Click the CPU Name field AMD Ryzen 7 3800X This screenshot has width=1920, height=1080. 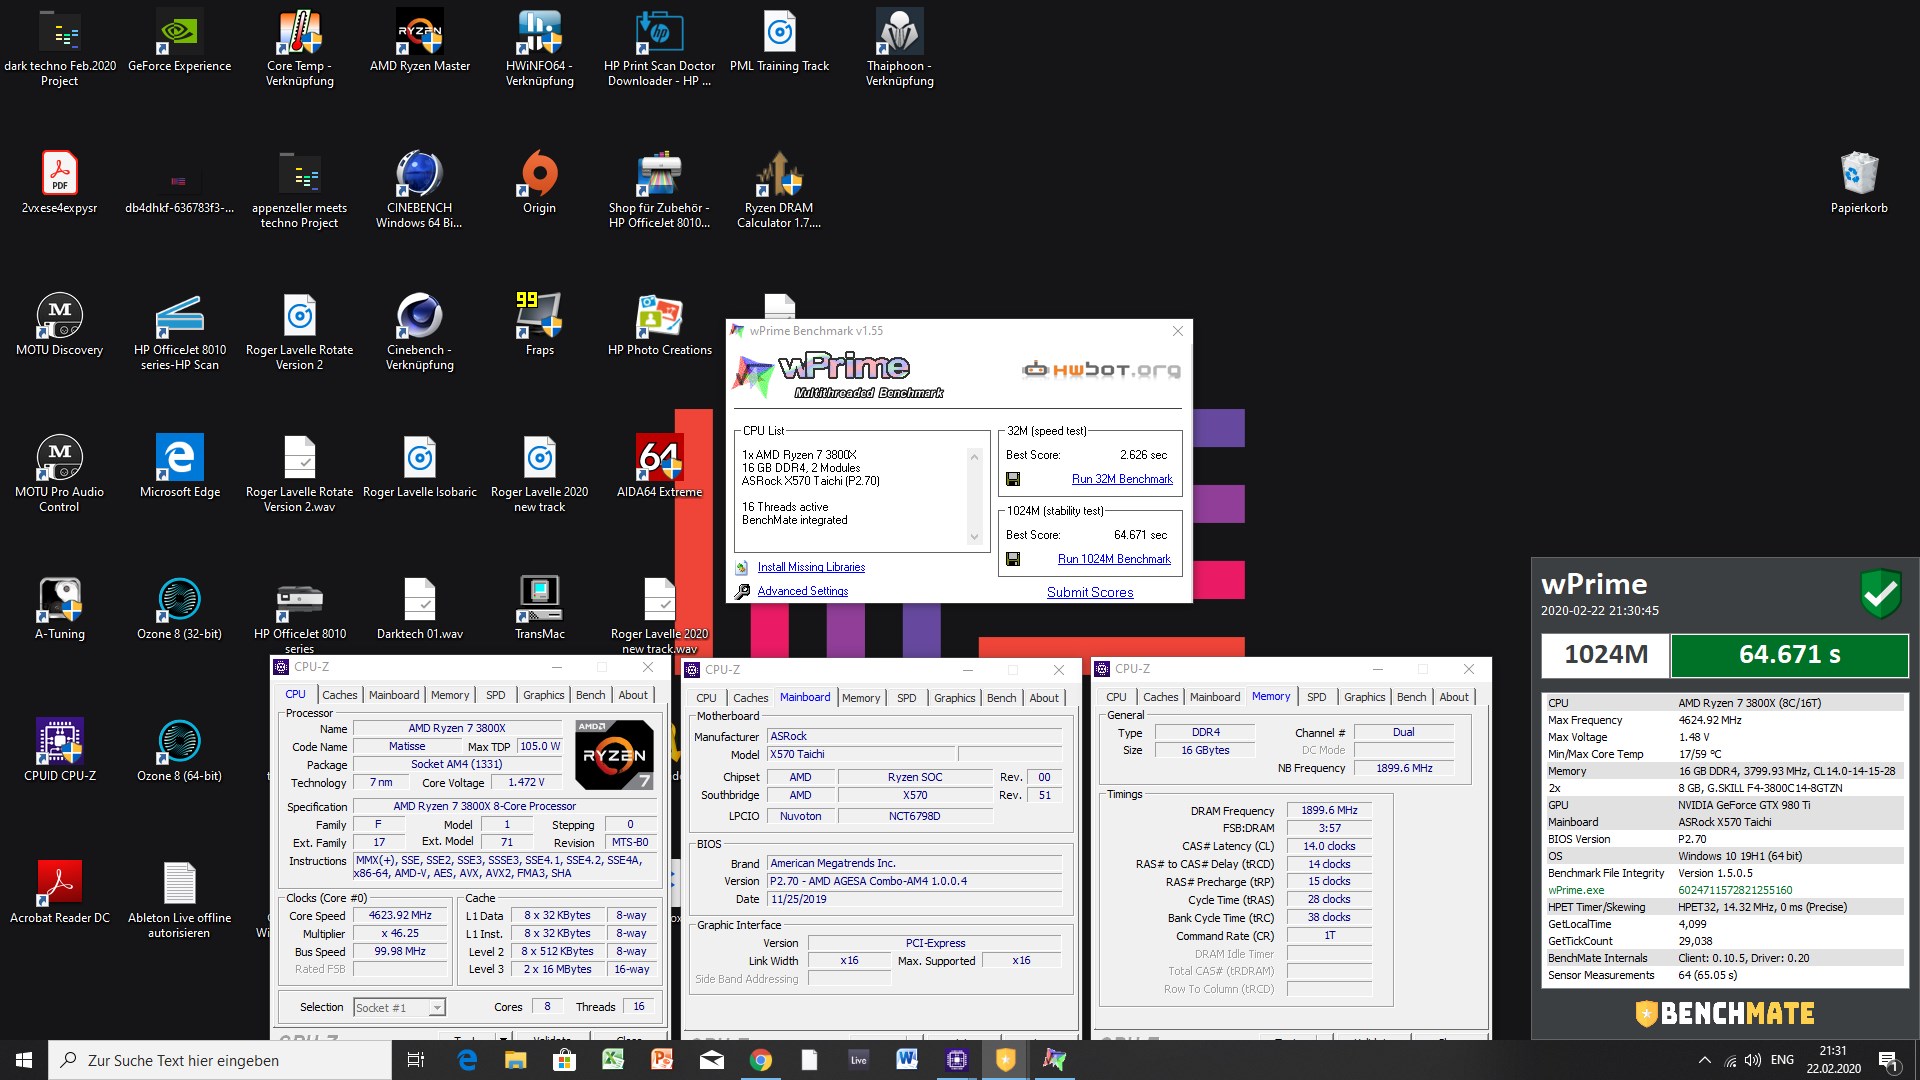point(457,728)
